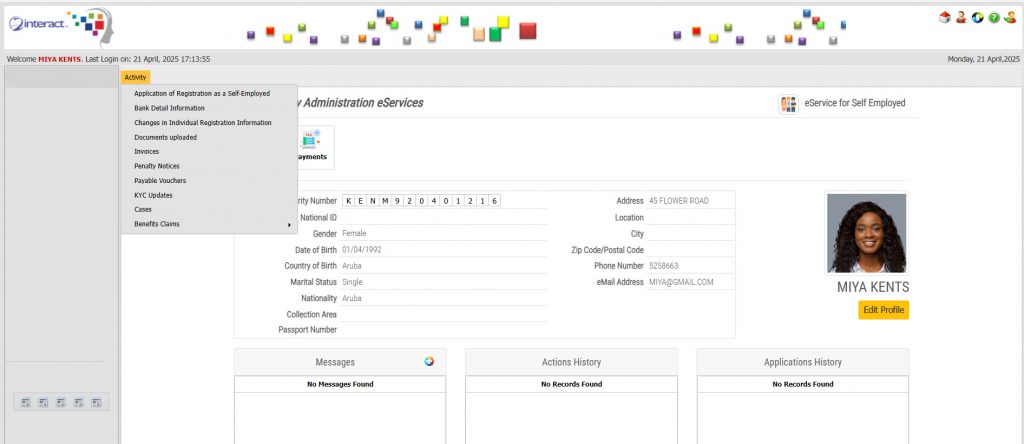This screenshot has height=444, width=1024.
Task: Open Changes in Individual Registration Information
Action: 203,122
